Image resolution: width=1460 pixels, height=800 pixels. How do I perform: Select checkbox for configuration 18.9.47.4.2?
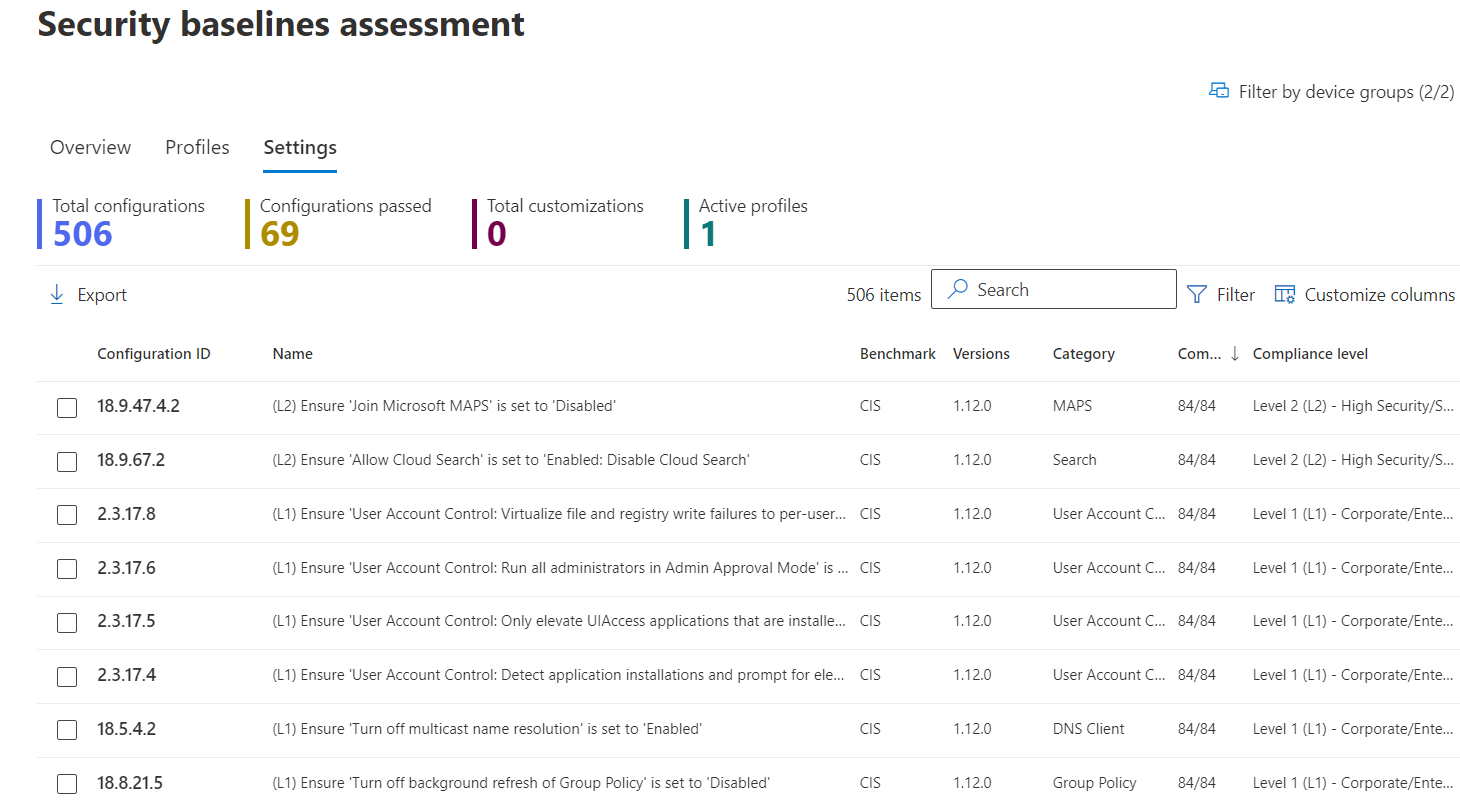pyautogui.click(x=67, y=407)
